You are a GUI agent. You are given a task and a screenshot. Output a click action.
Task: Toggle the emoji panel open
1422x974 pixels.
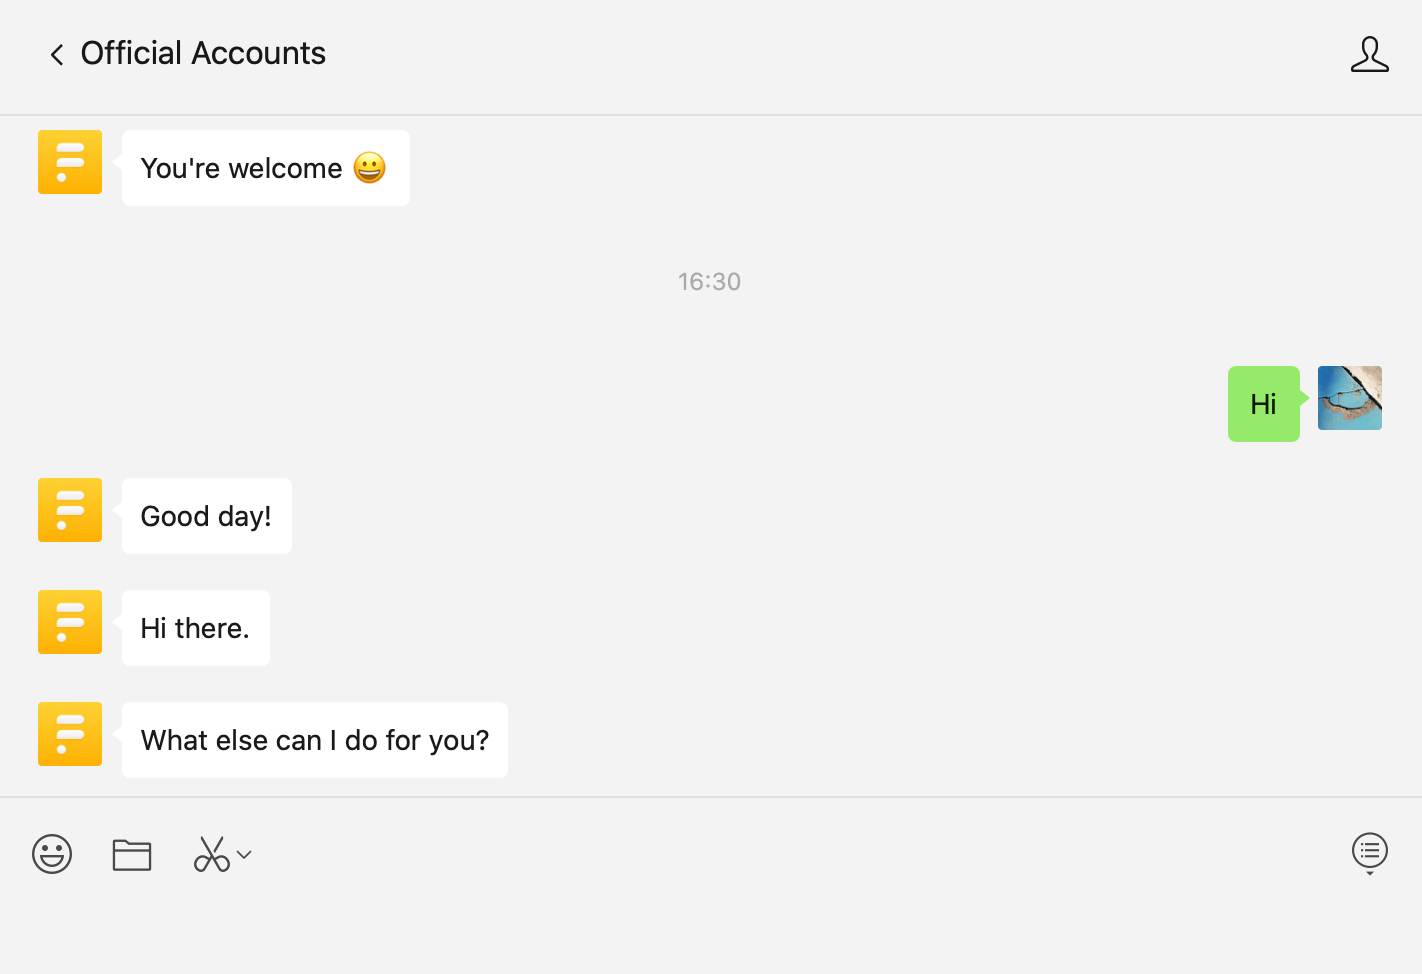pyautogui.click(x=52, y=854)
